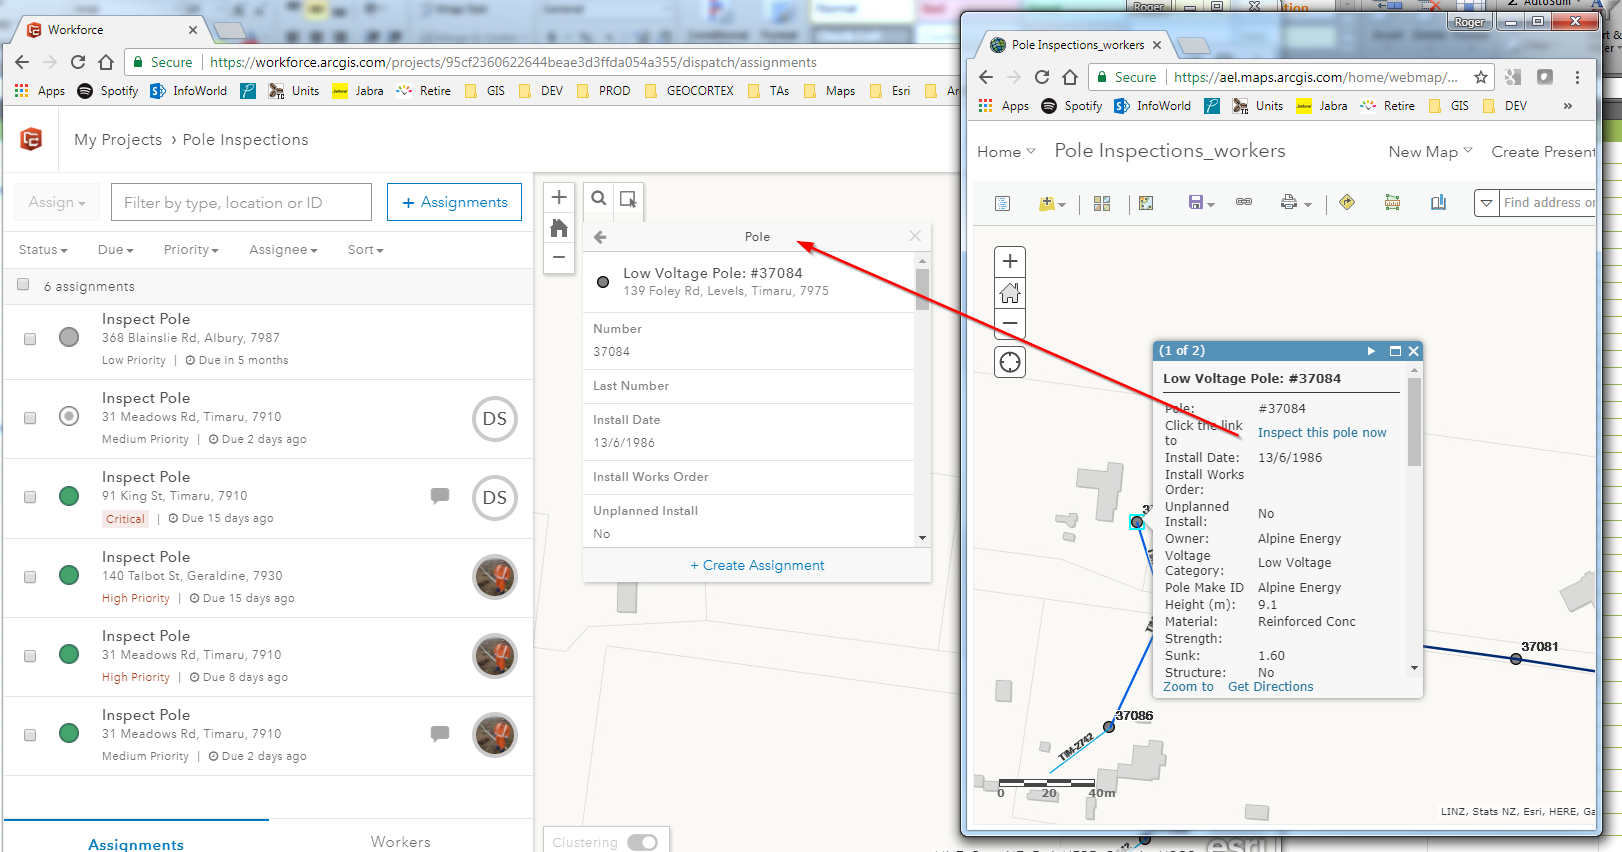Check the 368 Blainslie Rd assignment

[30, 339]
